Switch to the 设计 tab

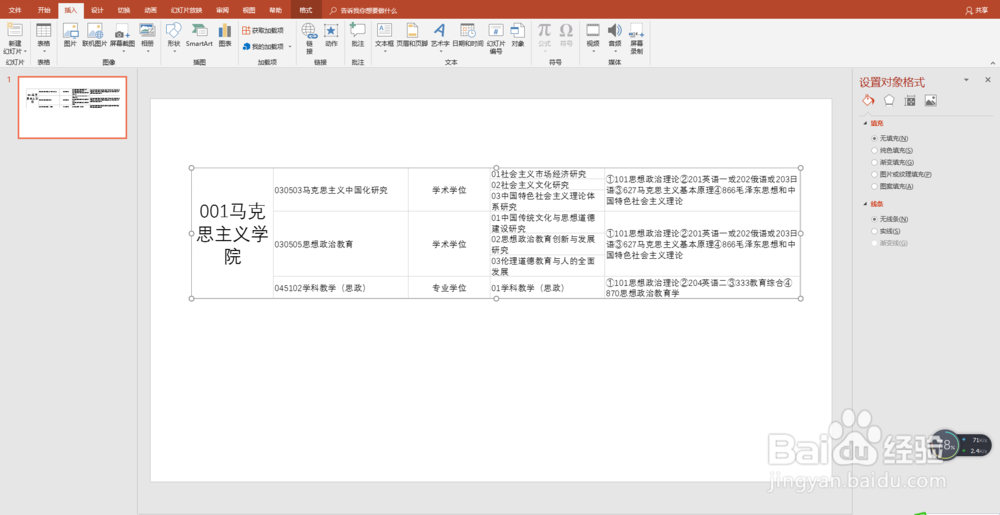click(97, 10)
